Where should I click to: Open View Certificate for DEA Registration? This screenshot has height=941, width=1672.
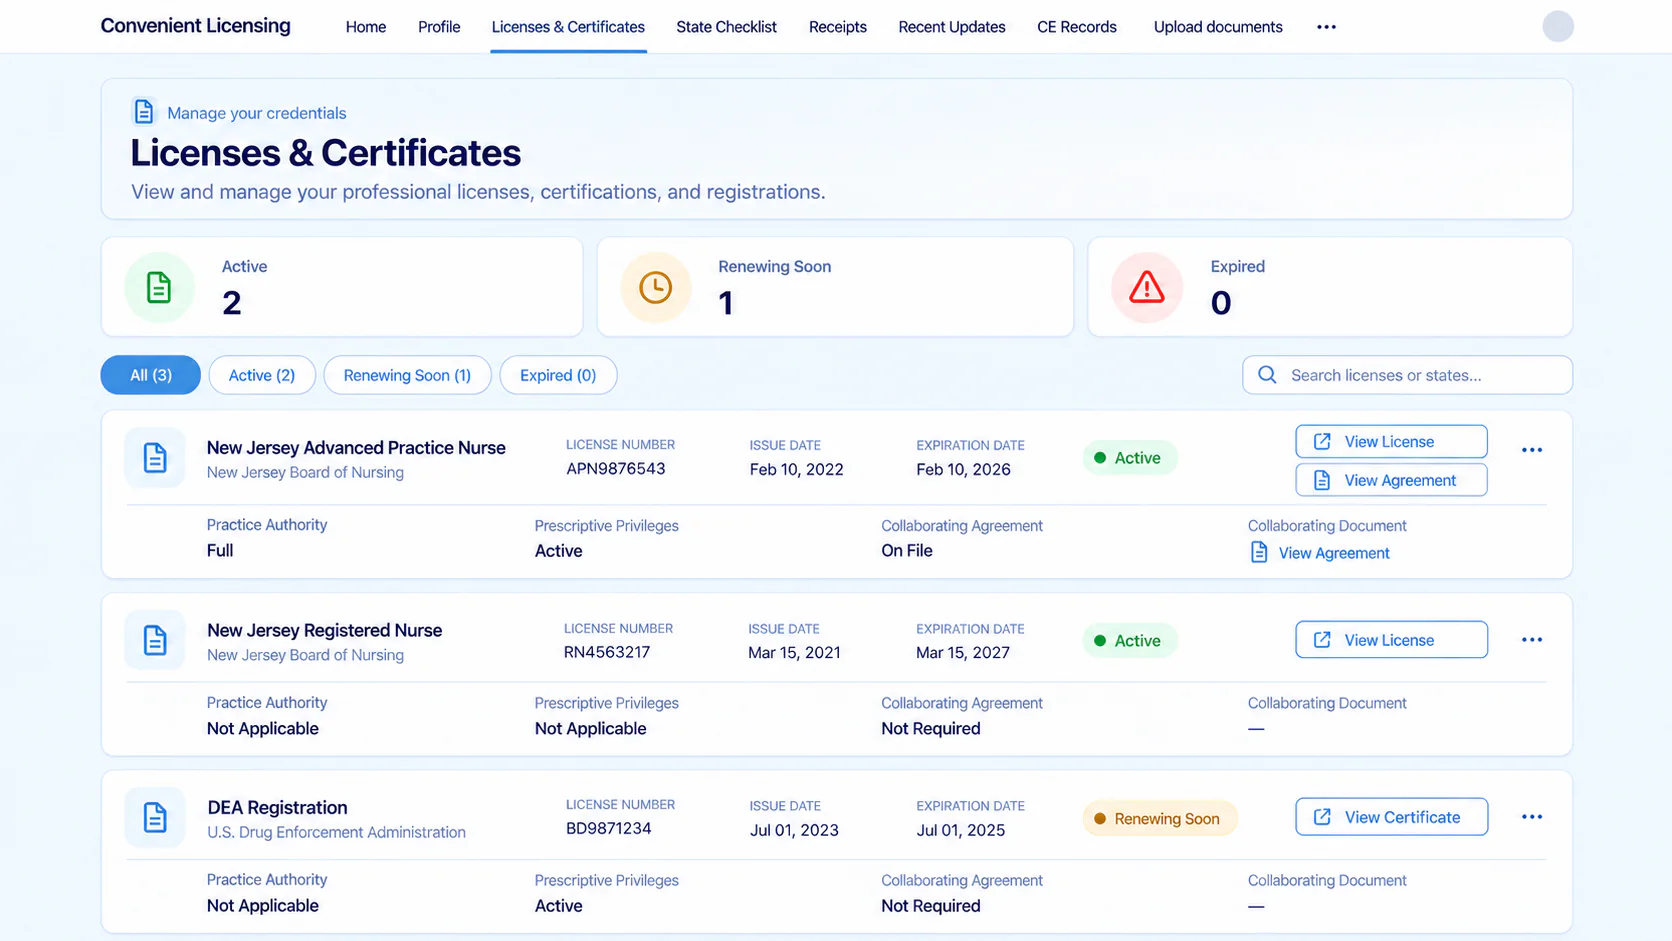tap(1391, 817)
